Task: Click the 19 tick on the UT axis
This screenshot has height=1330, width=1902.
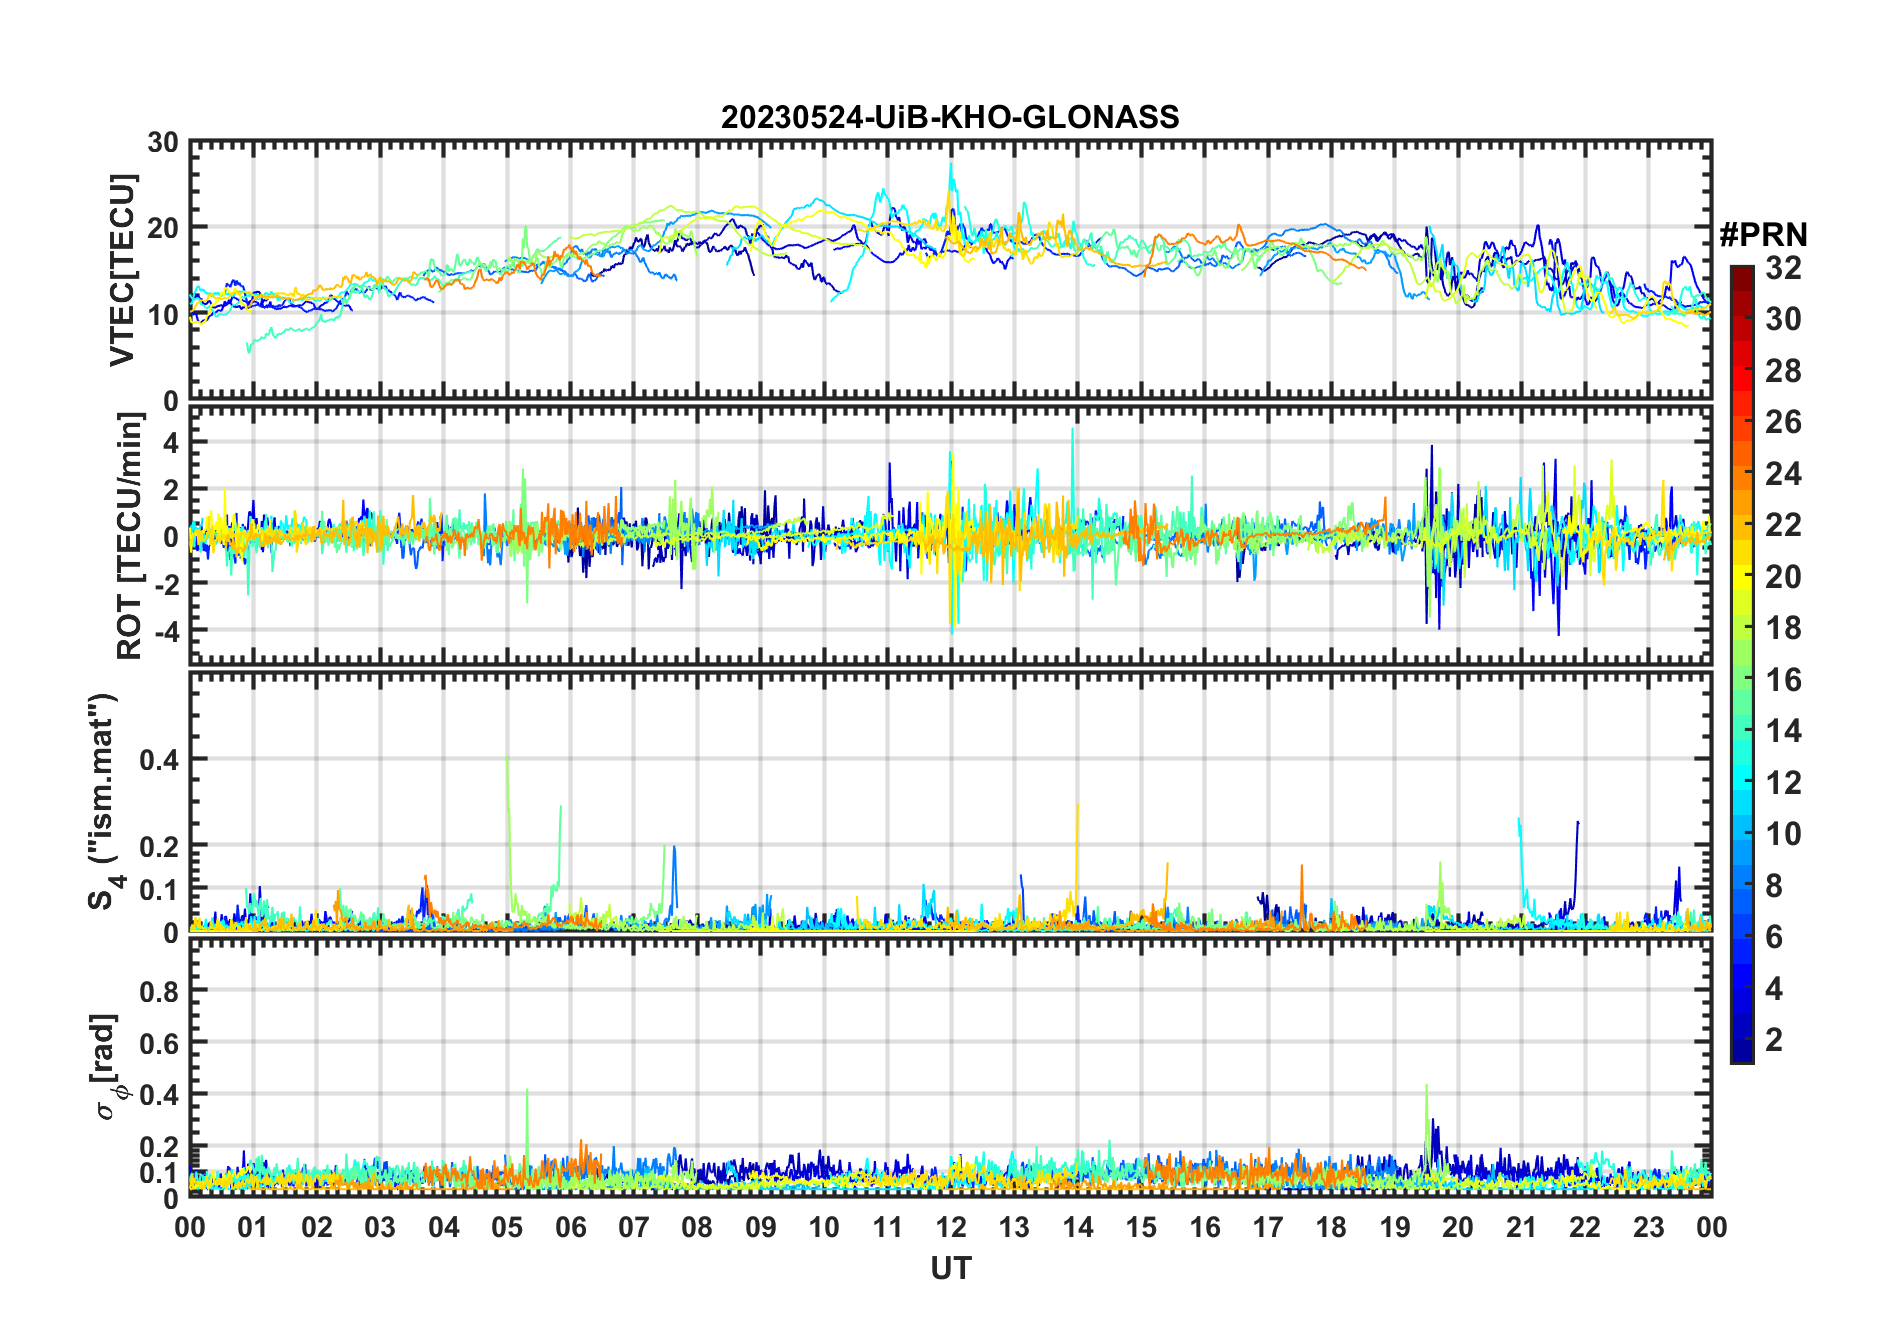Action: 1395,1227
